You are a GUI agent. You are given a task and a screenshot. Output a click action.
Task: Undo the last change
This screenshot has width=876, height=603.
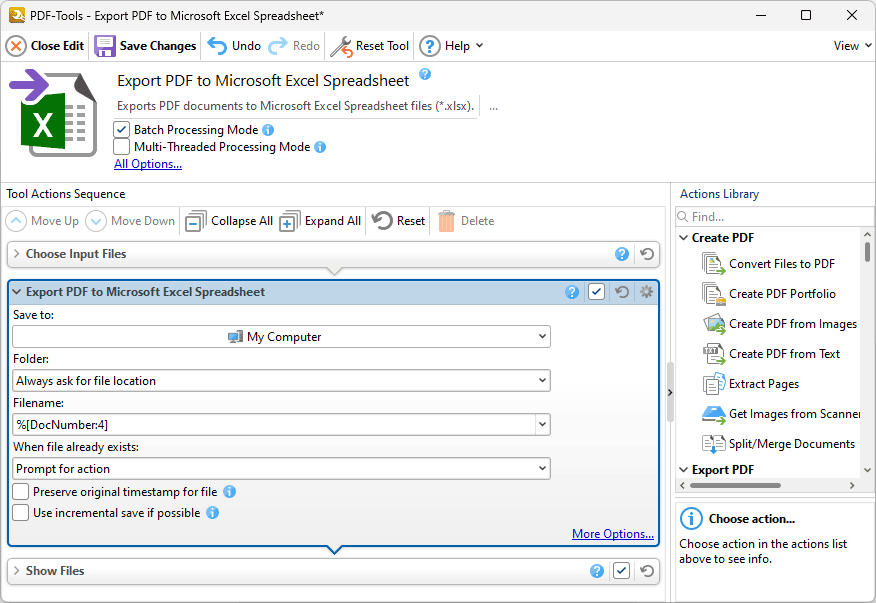(234, 46)
